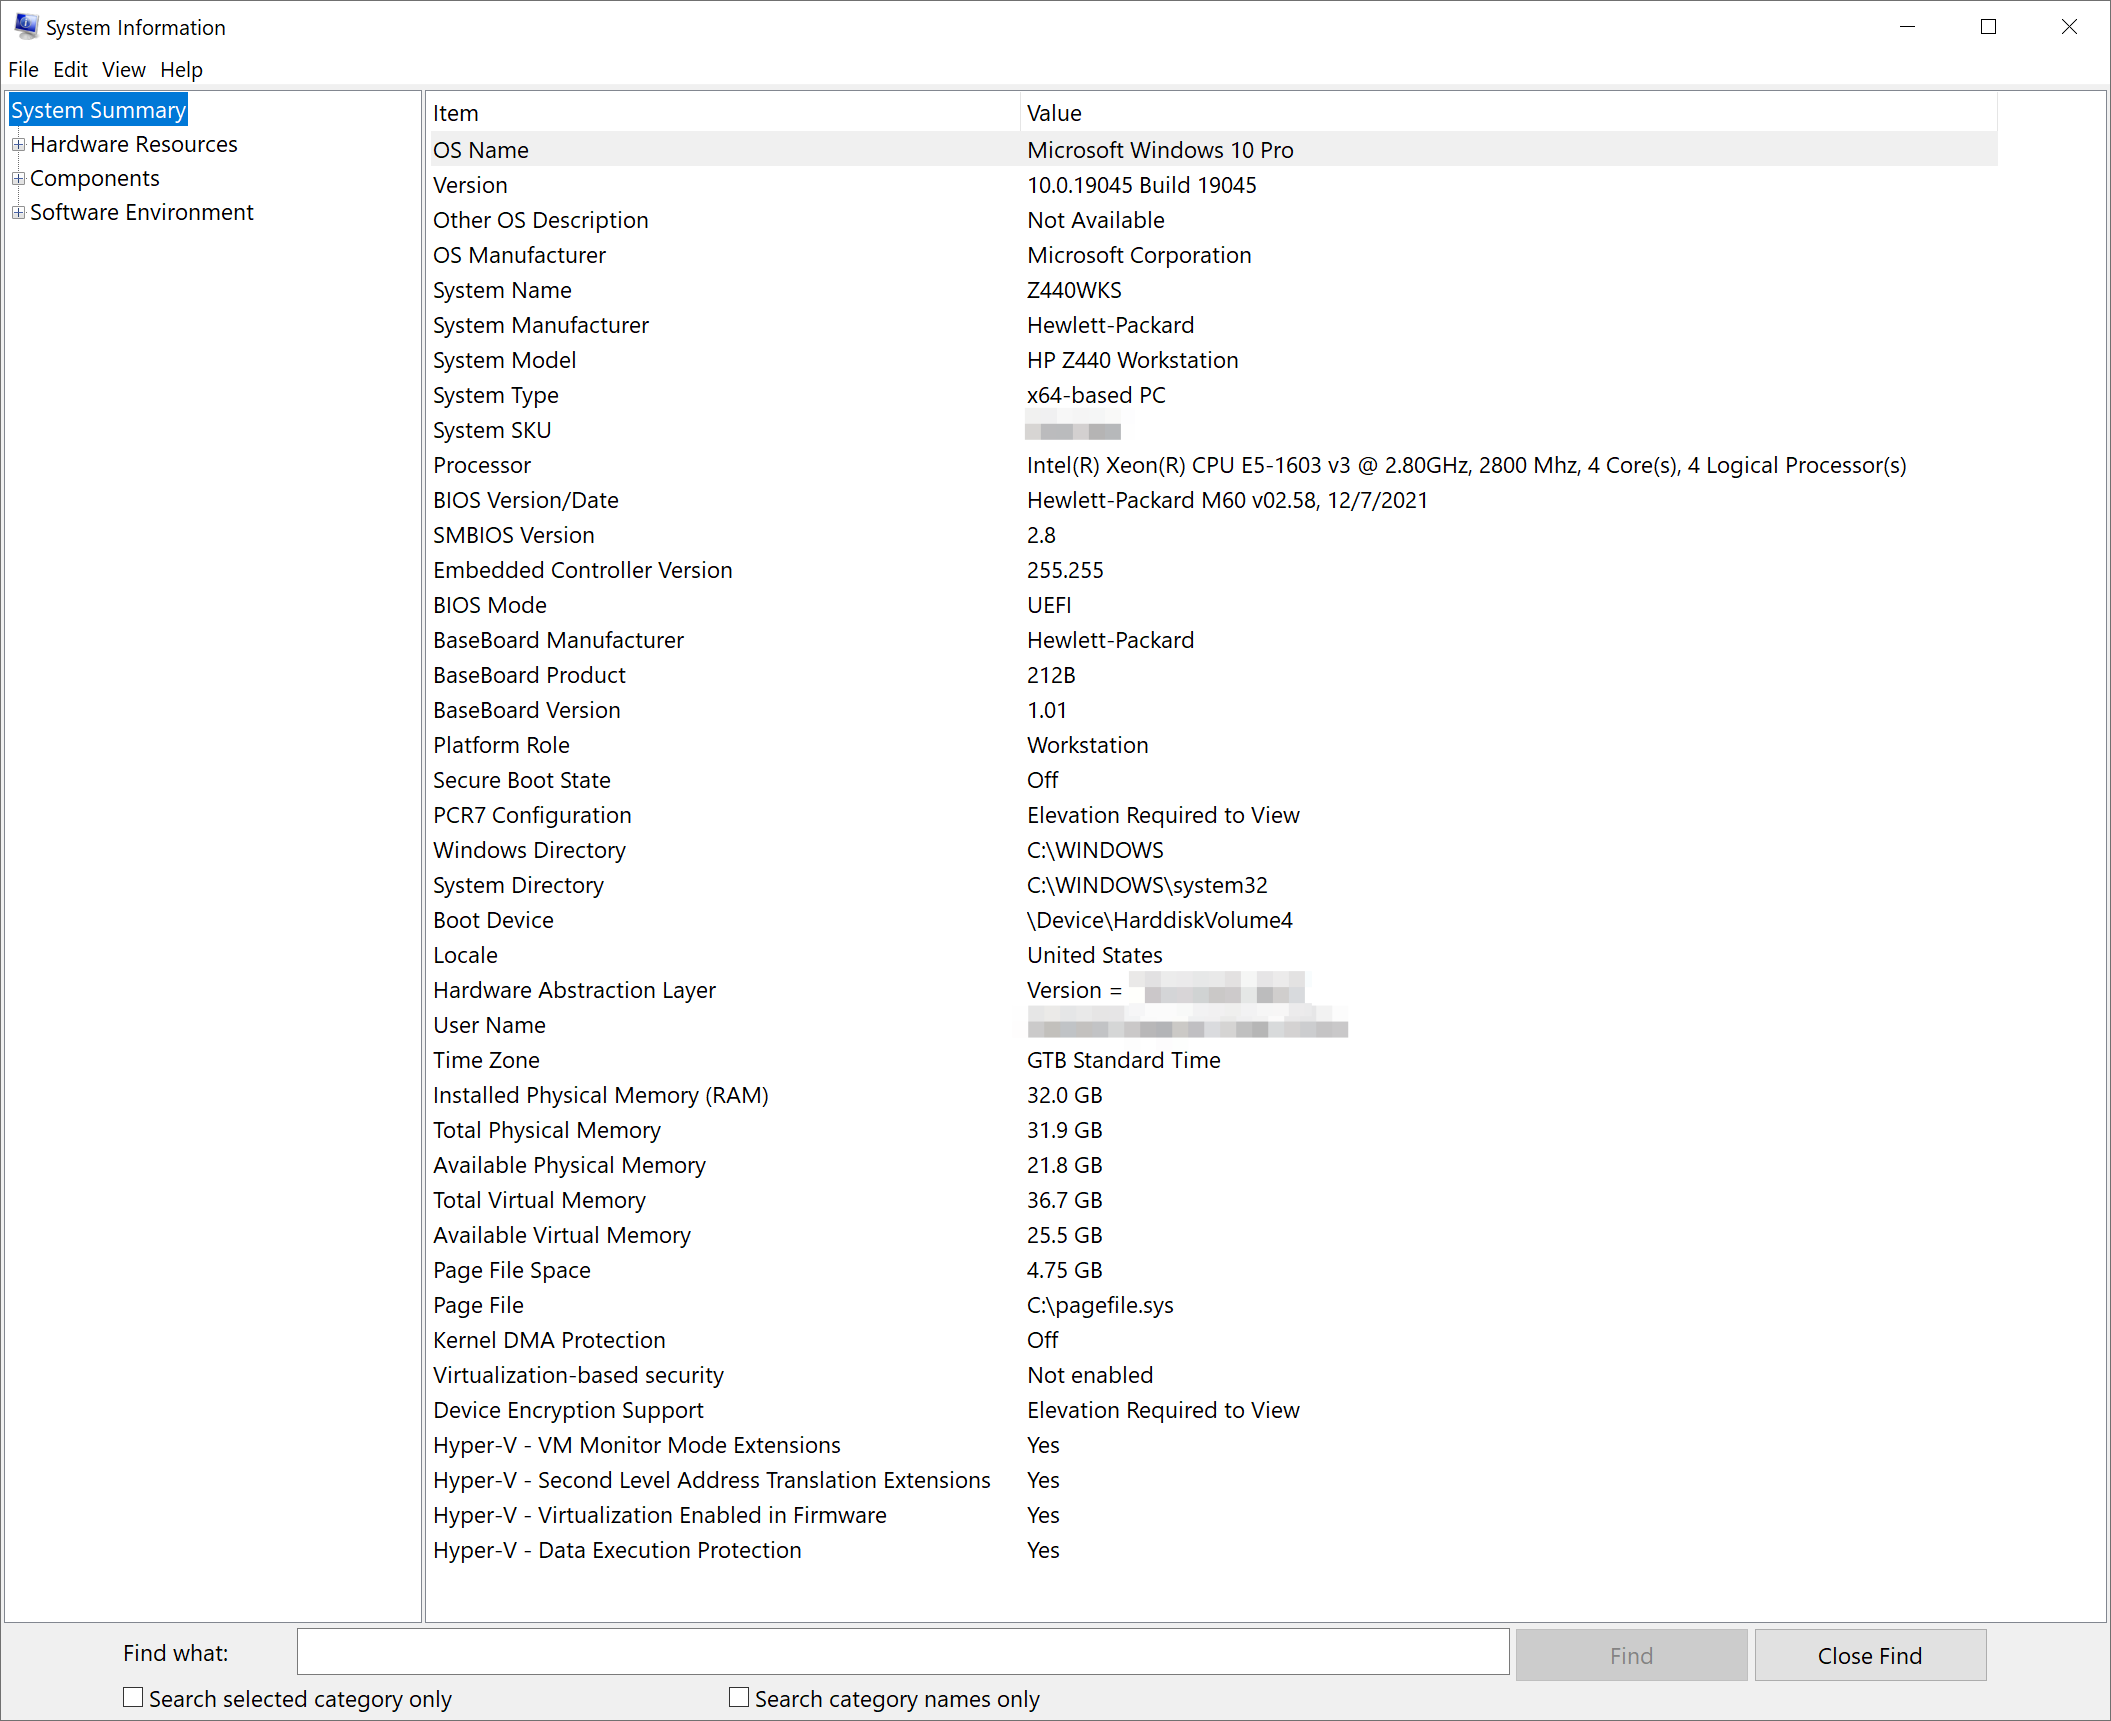Select the OS Name row

[x=700, y=150]
